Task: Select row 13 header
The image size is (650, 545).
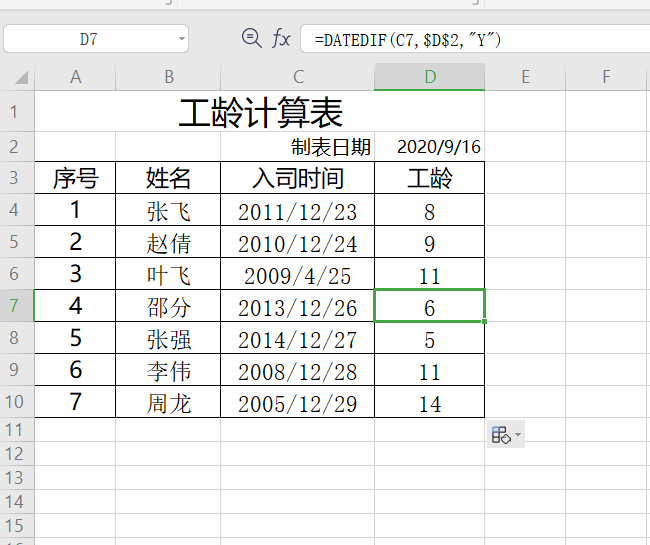Action: tap(17, 478)
